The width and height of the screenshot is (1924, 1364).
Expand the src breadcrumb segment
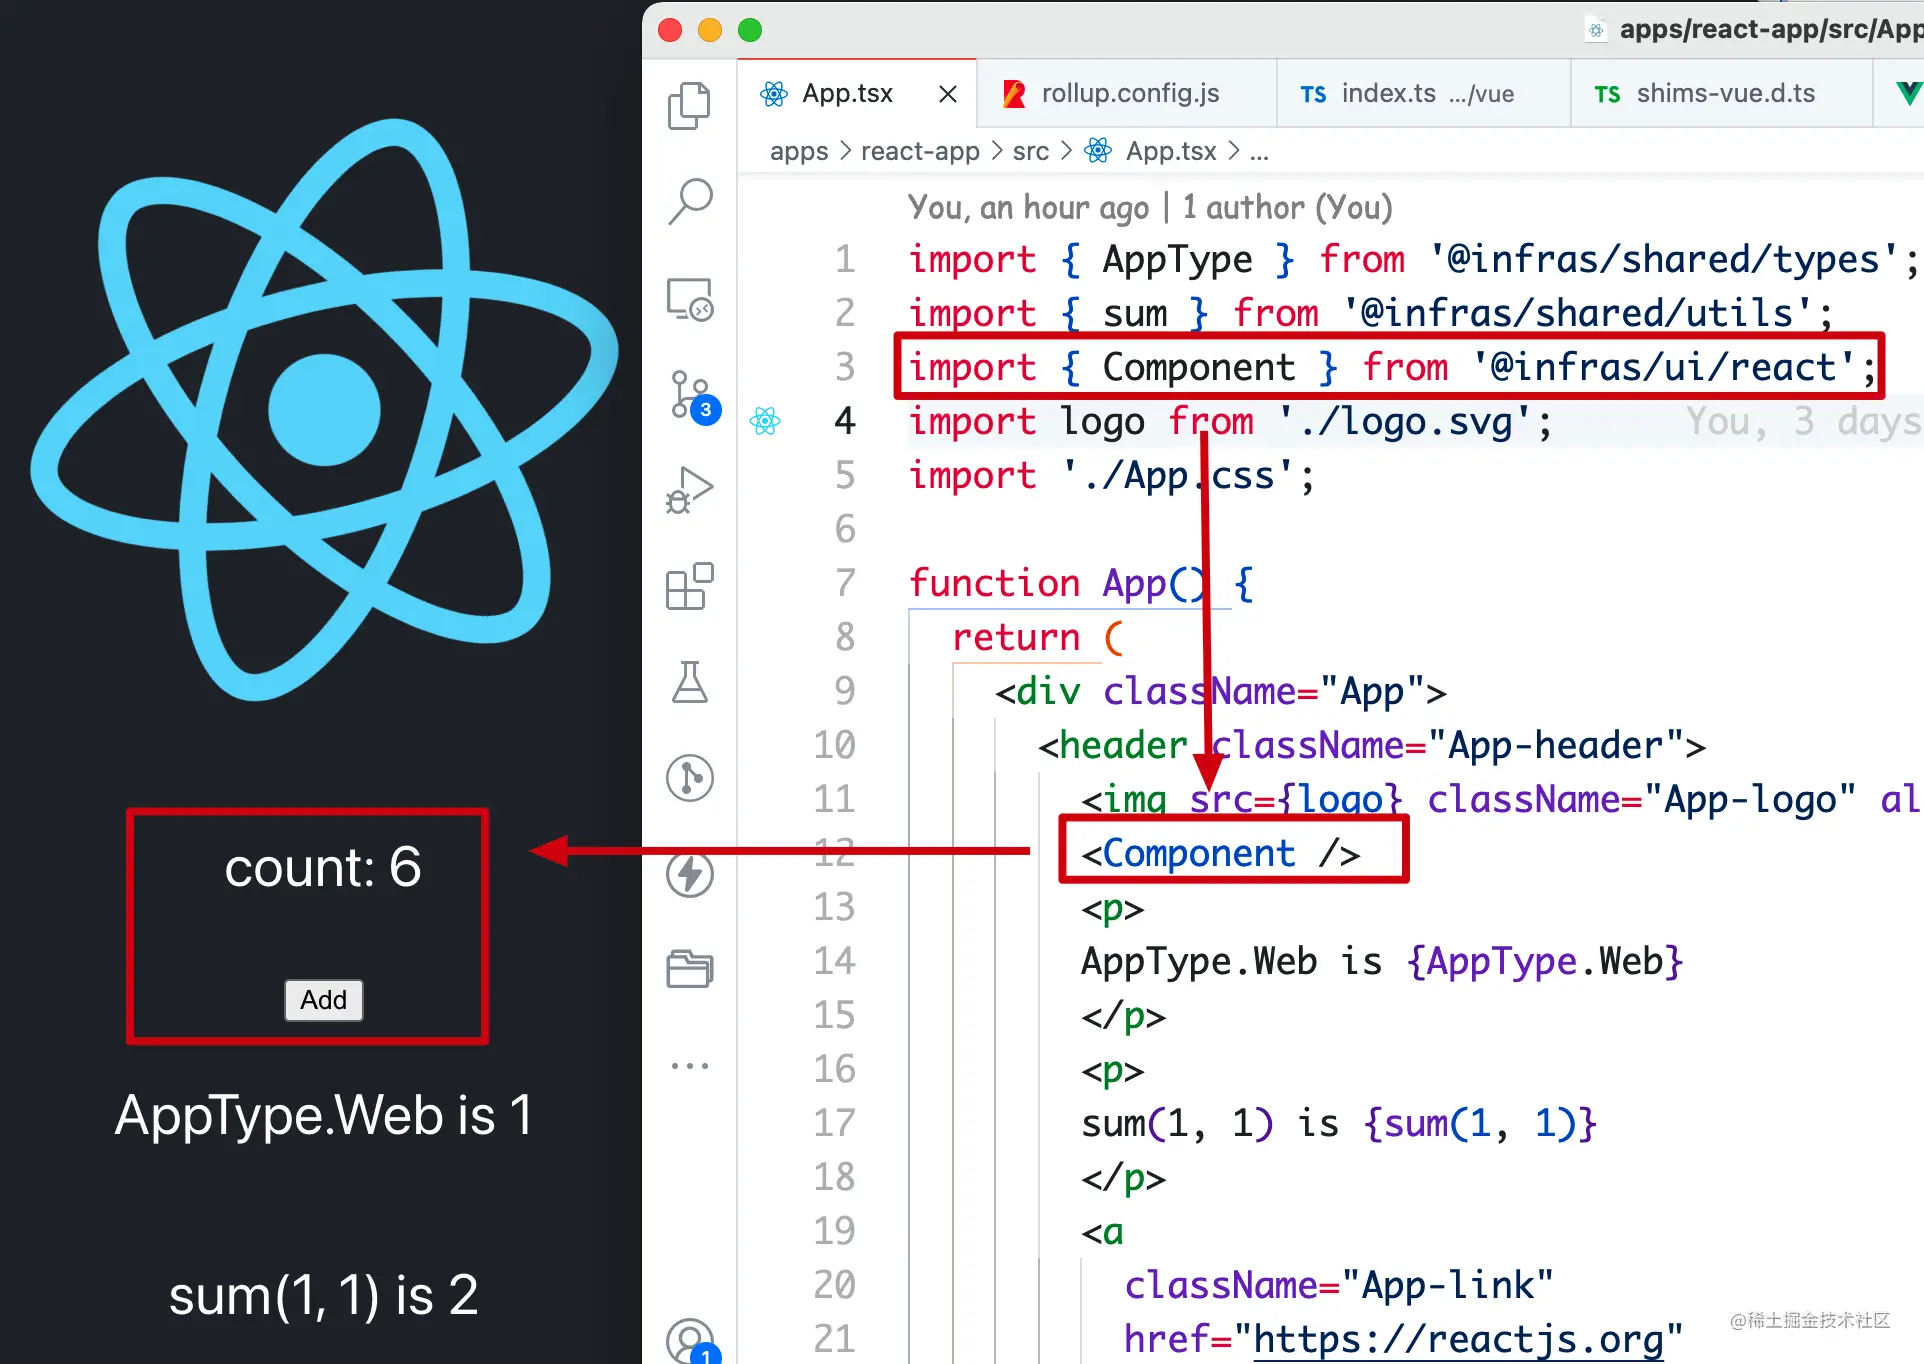1030,151
